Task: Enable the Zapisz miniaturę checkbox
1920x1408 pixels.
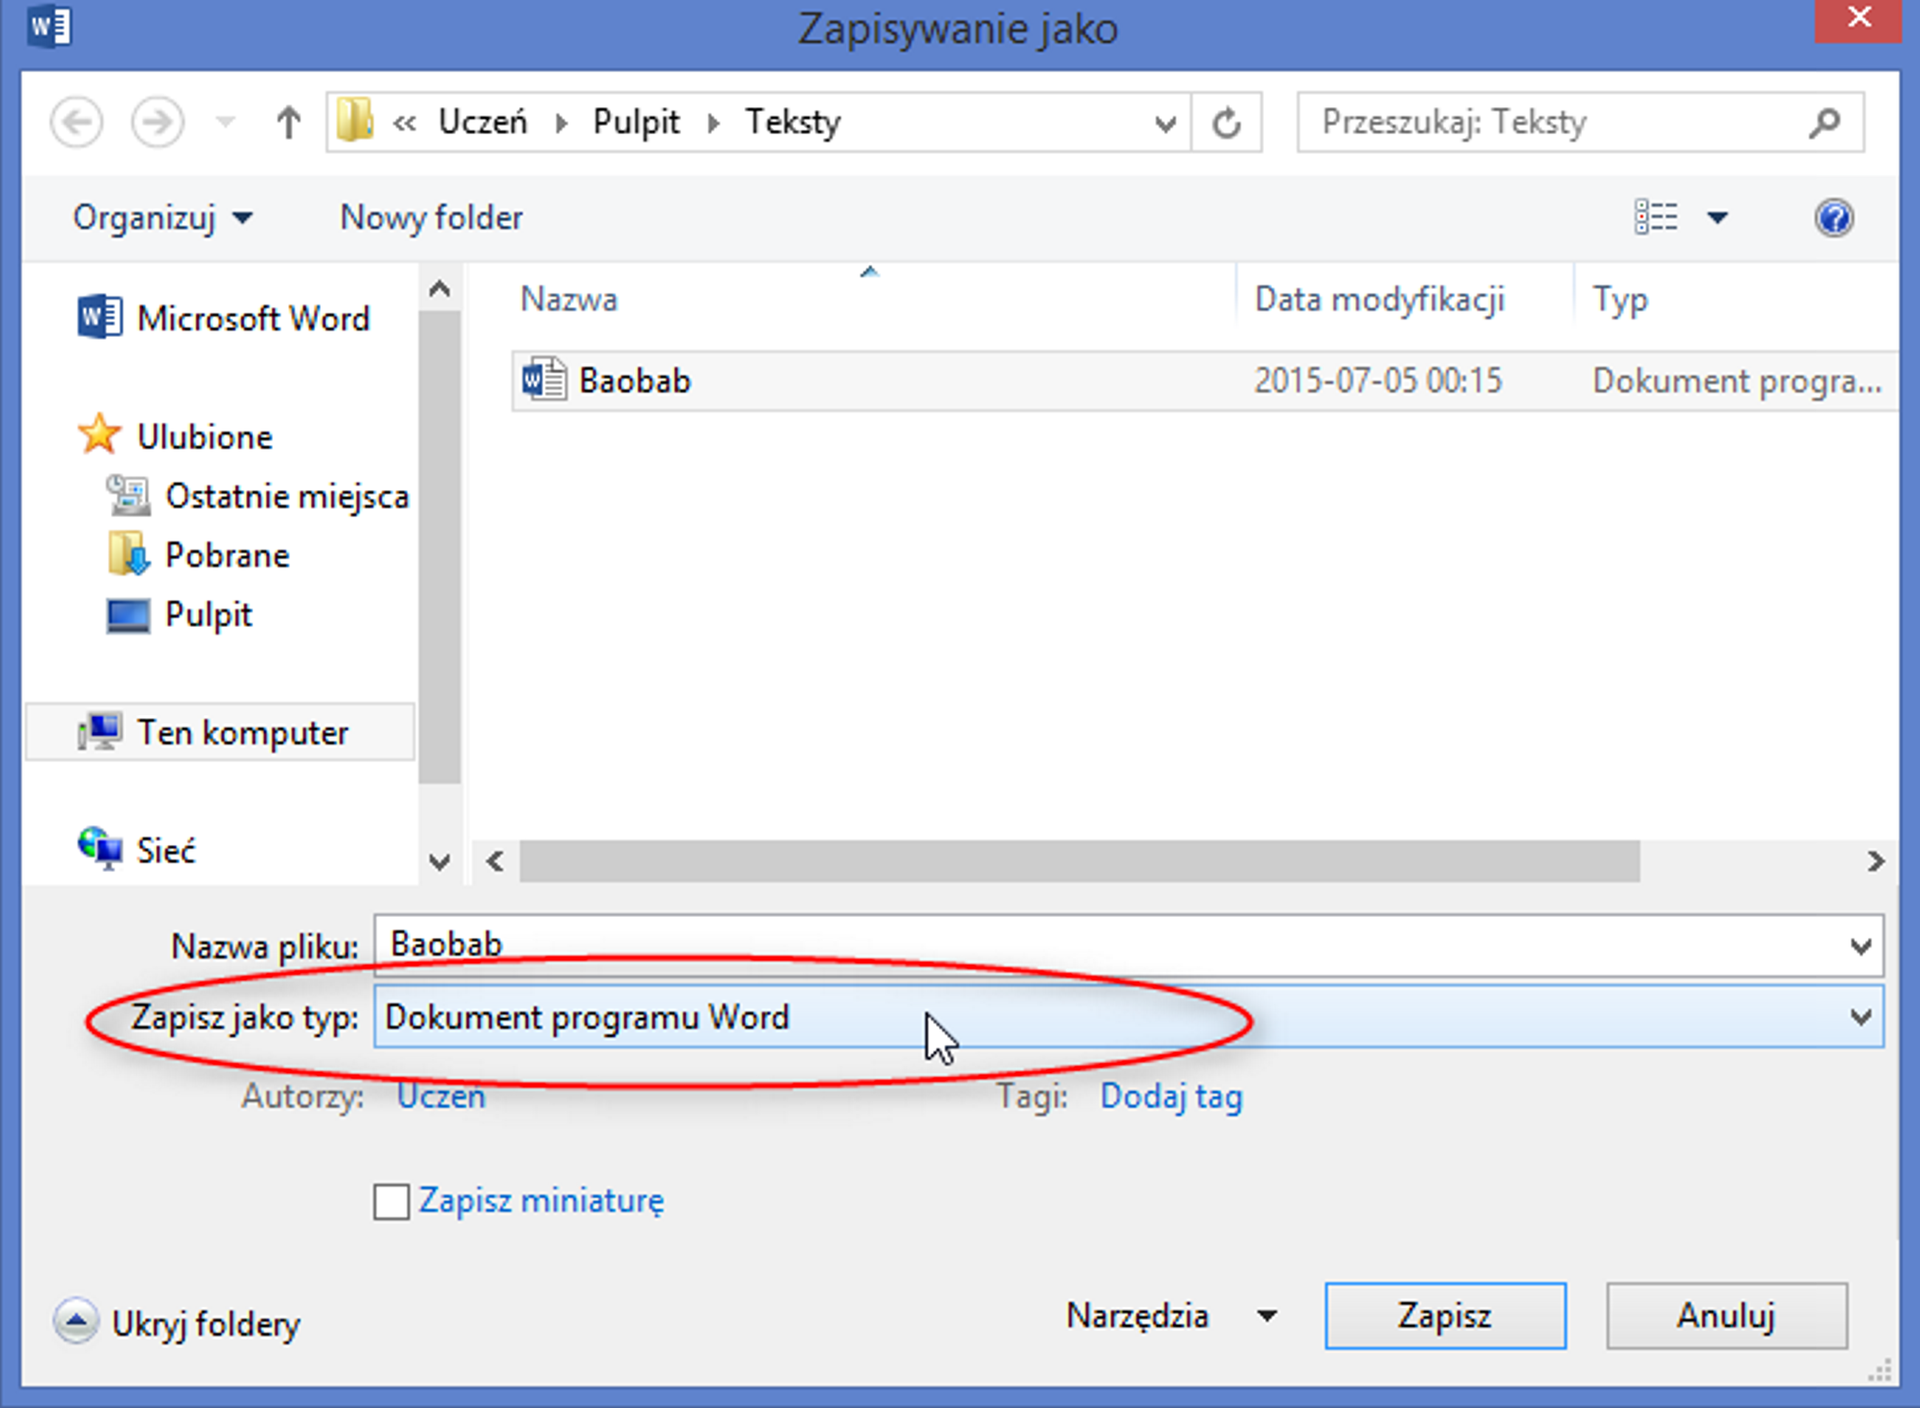Action: (391, 1201)
